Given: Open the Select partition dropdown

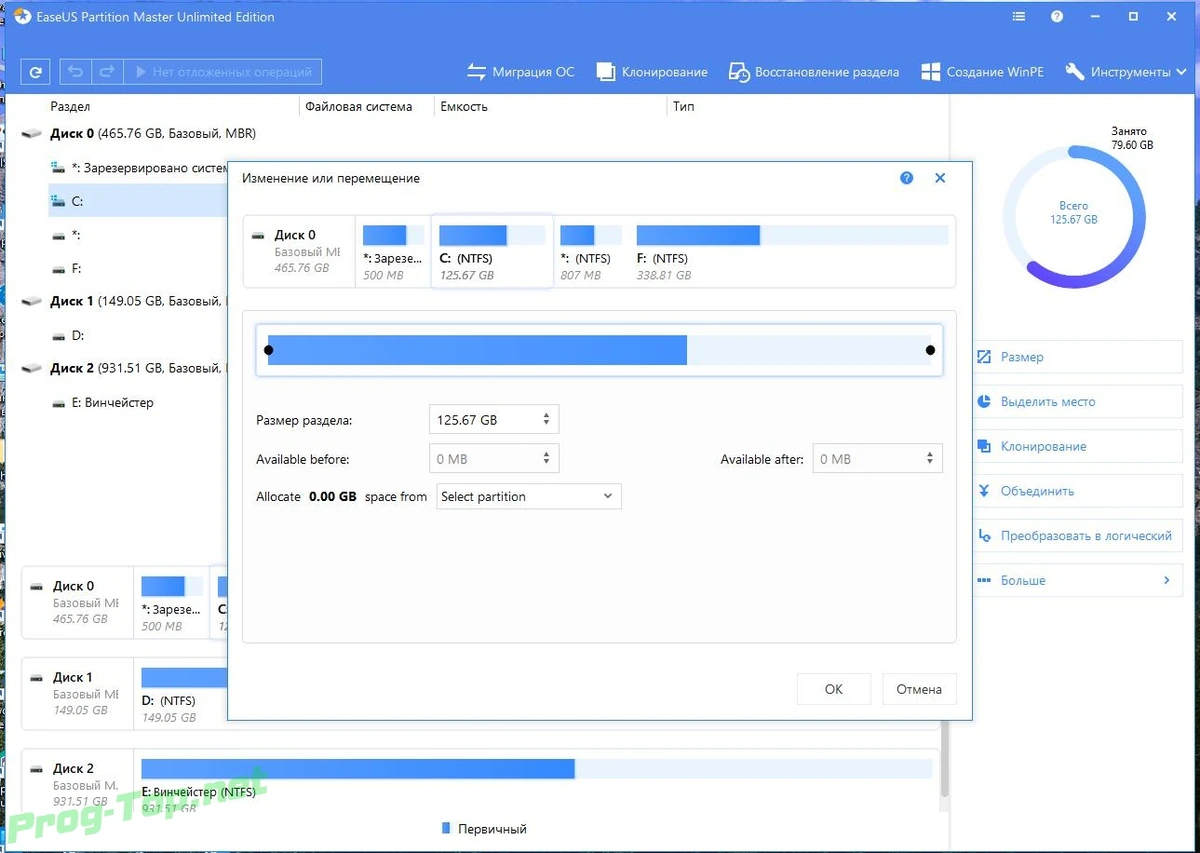Looking at the screenshot, I should coord(529,496).
